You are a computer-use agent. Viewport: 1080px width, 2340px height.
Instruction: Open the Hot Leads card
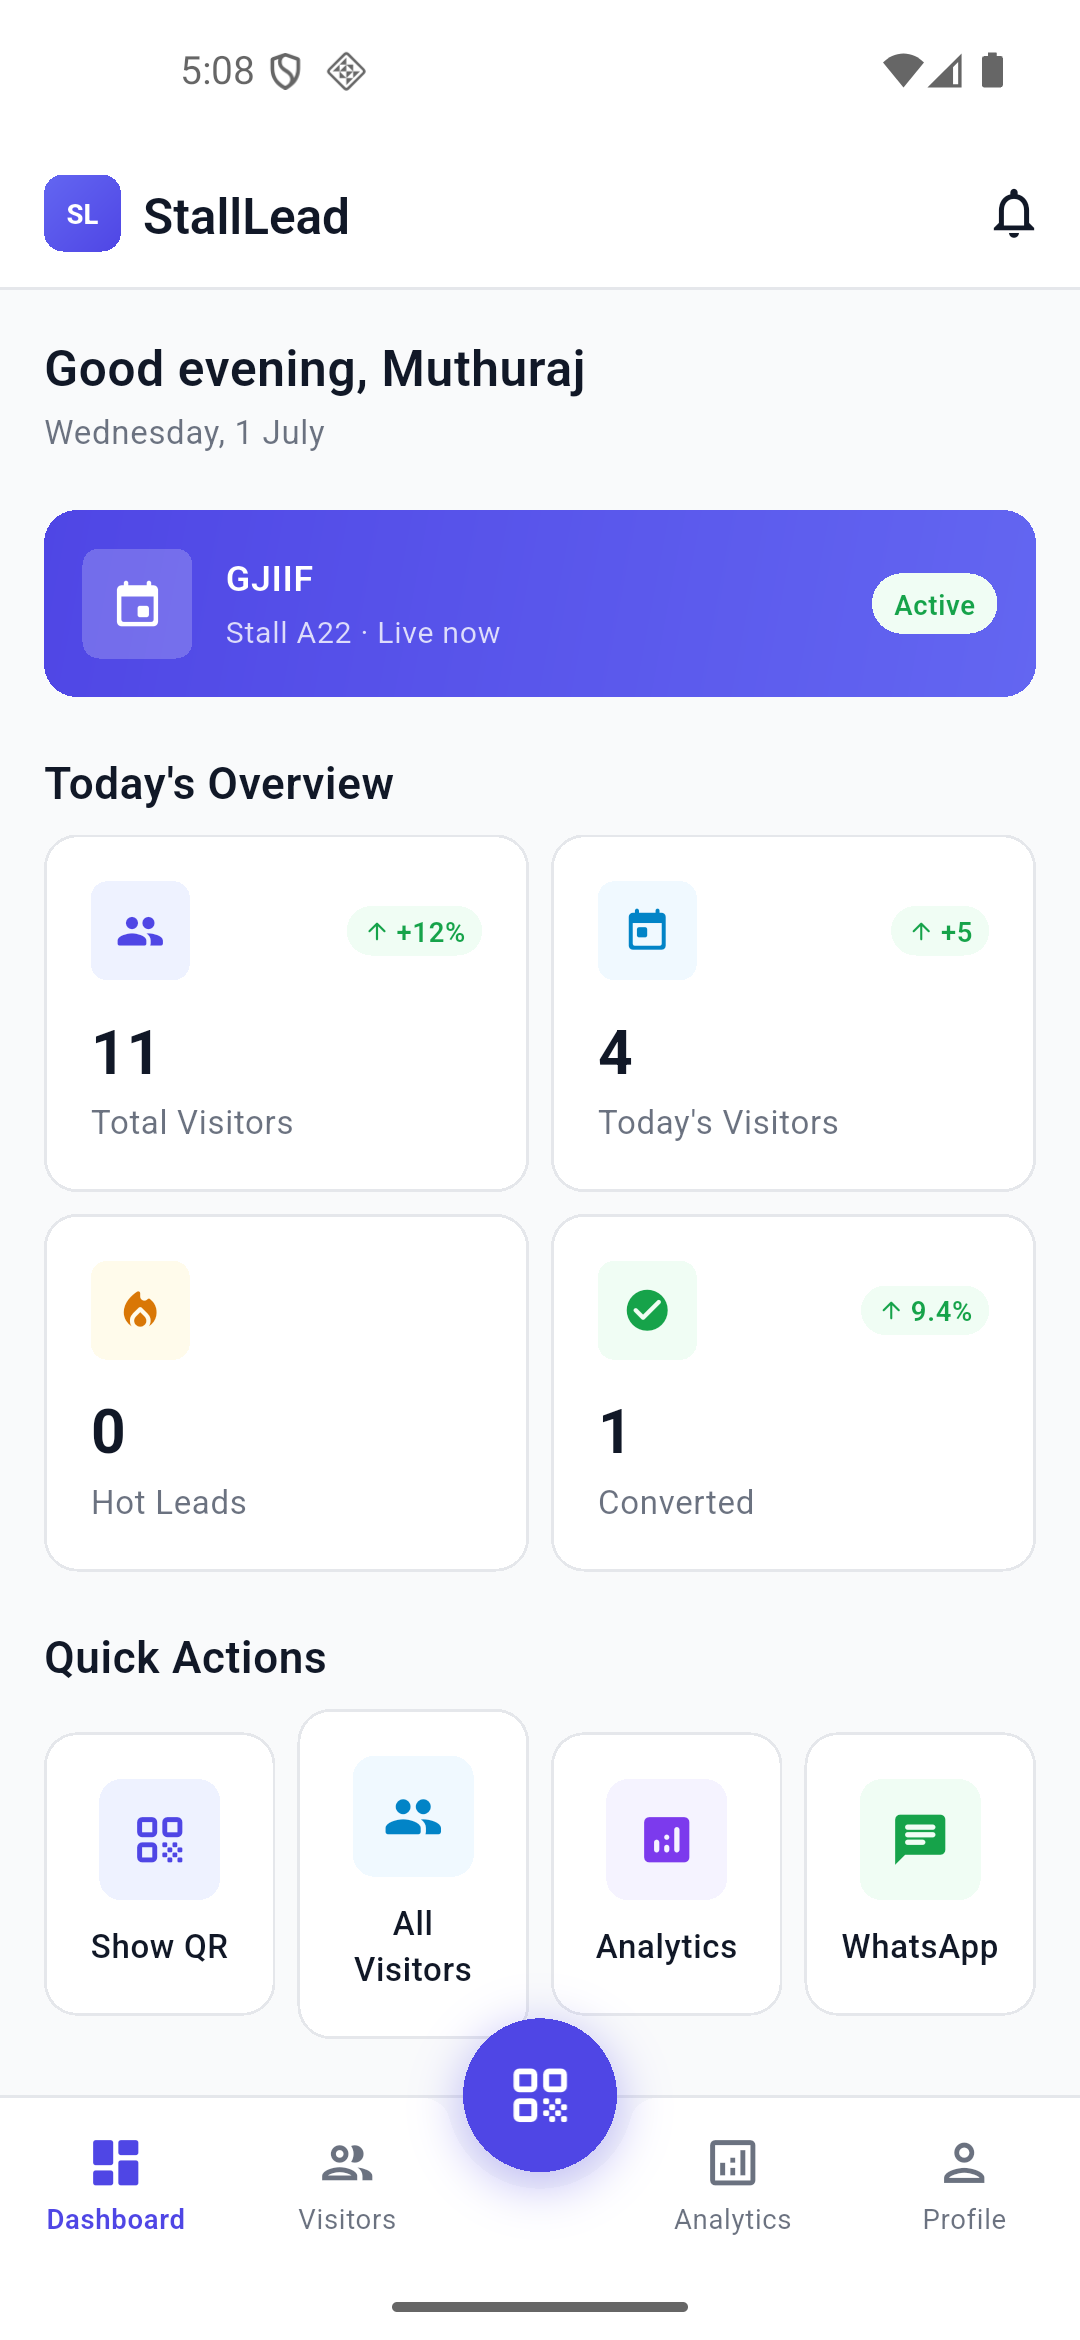click(x=286, y=1393)
